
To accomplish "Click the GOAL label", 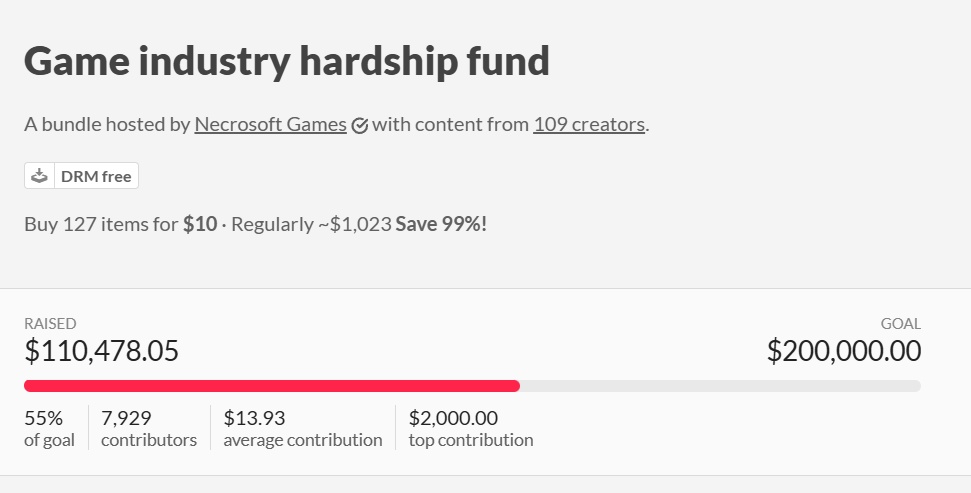I will point(901,324).
